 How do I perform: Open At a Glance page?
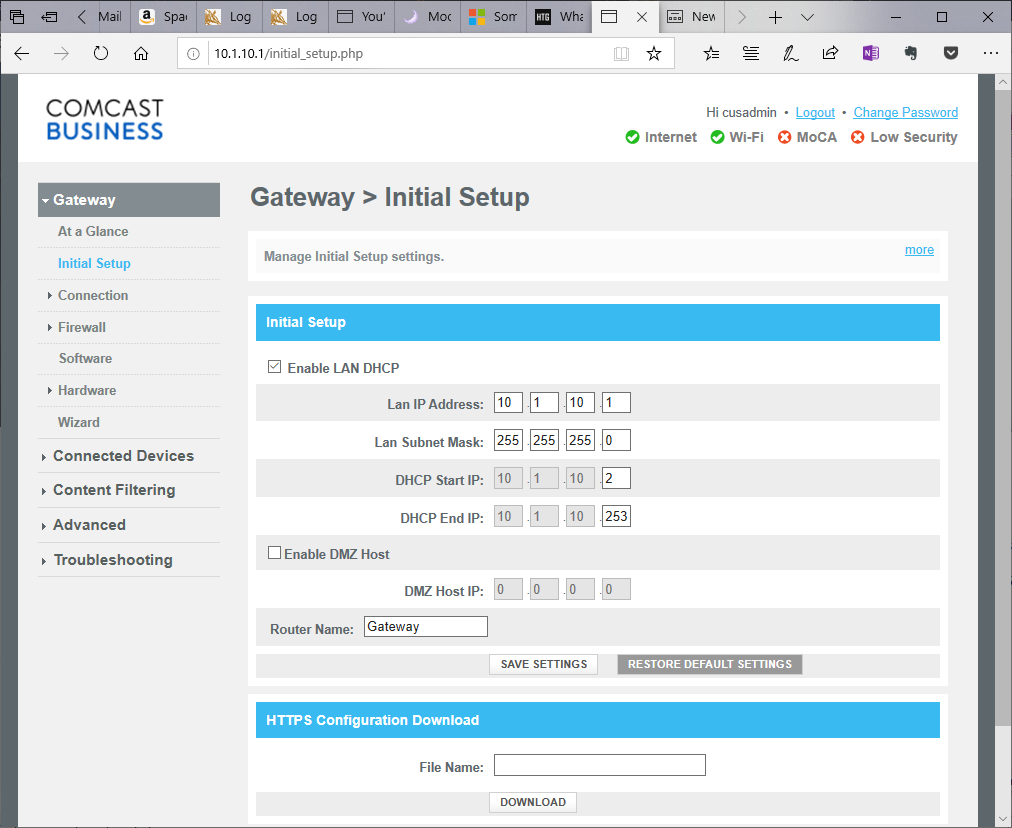click(x=93, y=232)
